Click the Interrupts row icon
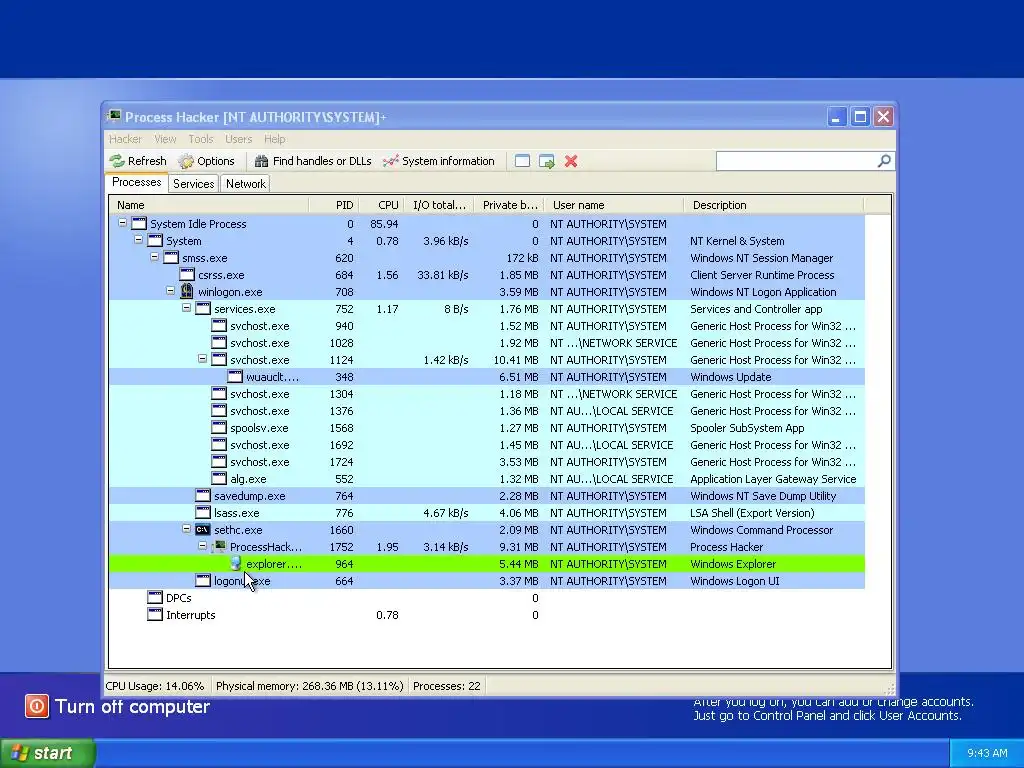This screenshot has width=1024, height=768. pyautogui.click(x=155, y=614)
